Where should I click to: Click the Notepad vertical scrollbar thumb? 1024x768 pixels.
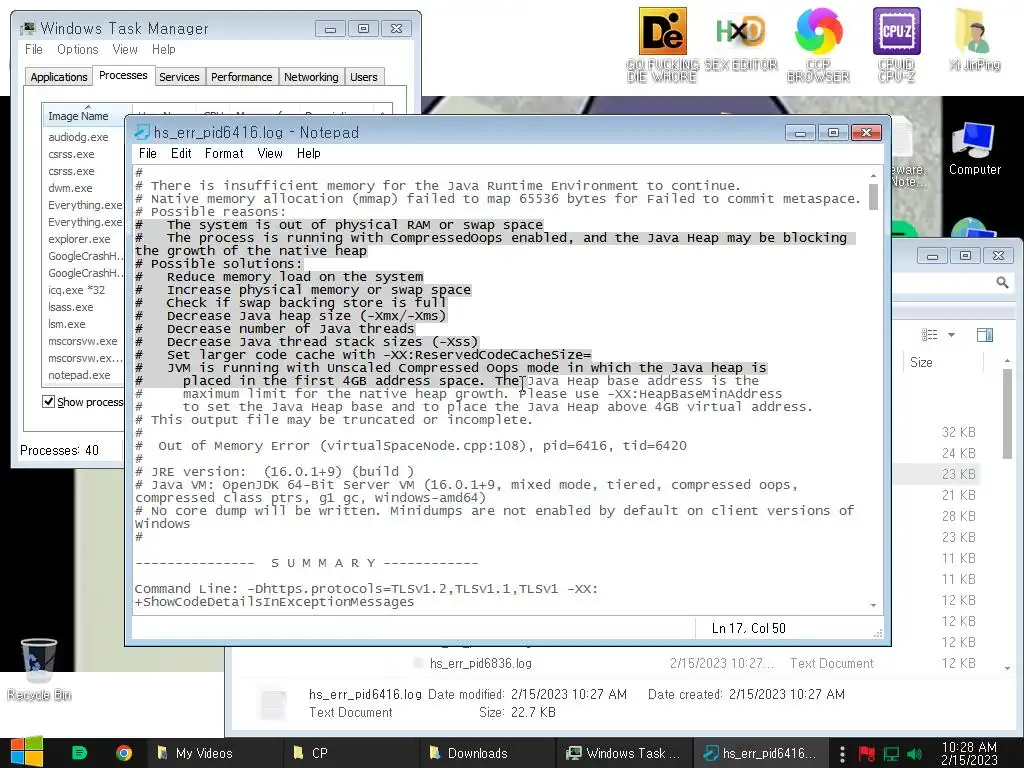coord(873,197)
